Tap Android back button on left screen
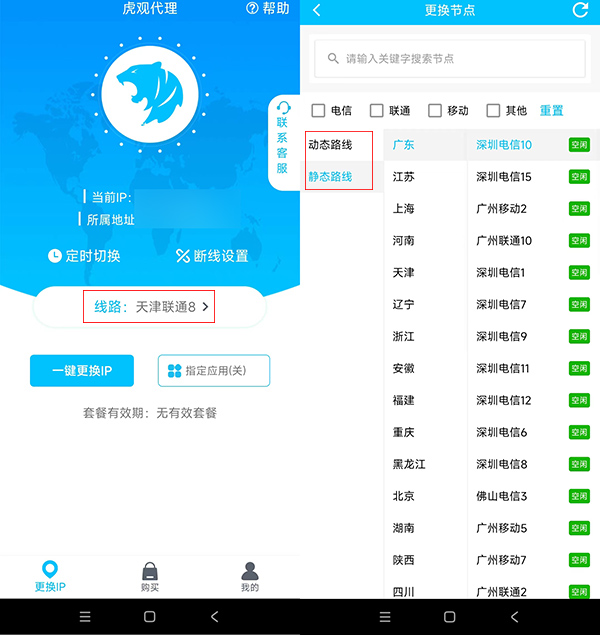Image resolution: width=600 pixels, height=635 pixels. (215, 617)
